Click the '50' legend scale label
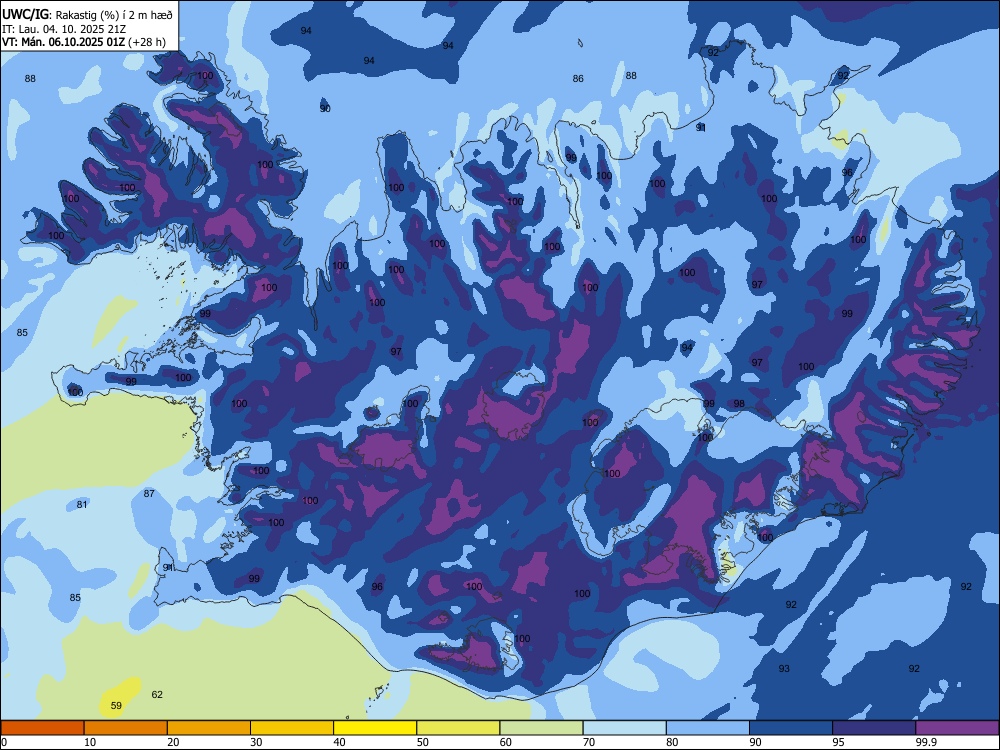This screenshot has width=1000, height=750. coord(423,742)
